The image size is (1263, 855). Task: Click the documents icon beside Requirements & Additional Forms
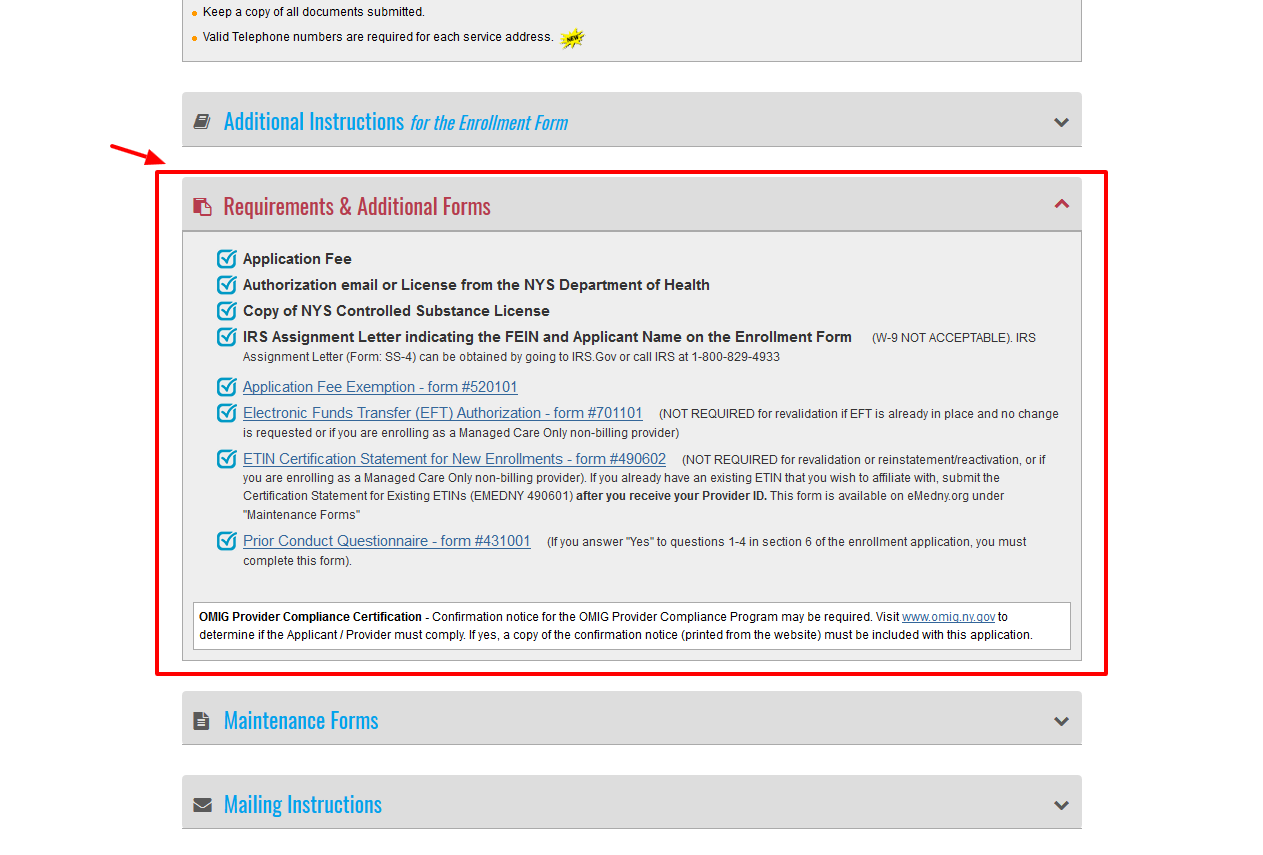coord(202,206)
